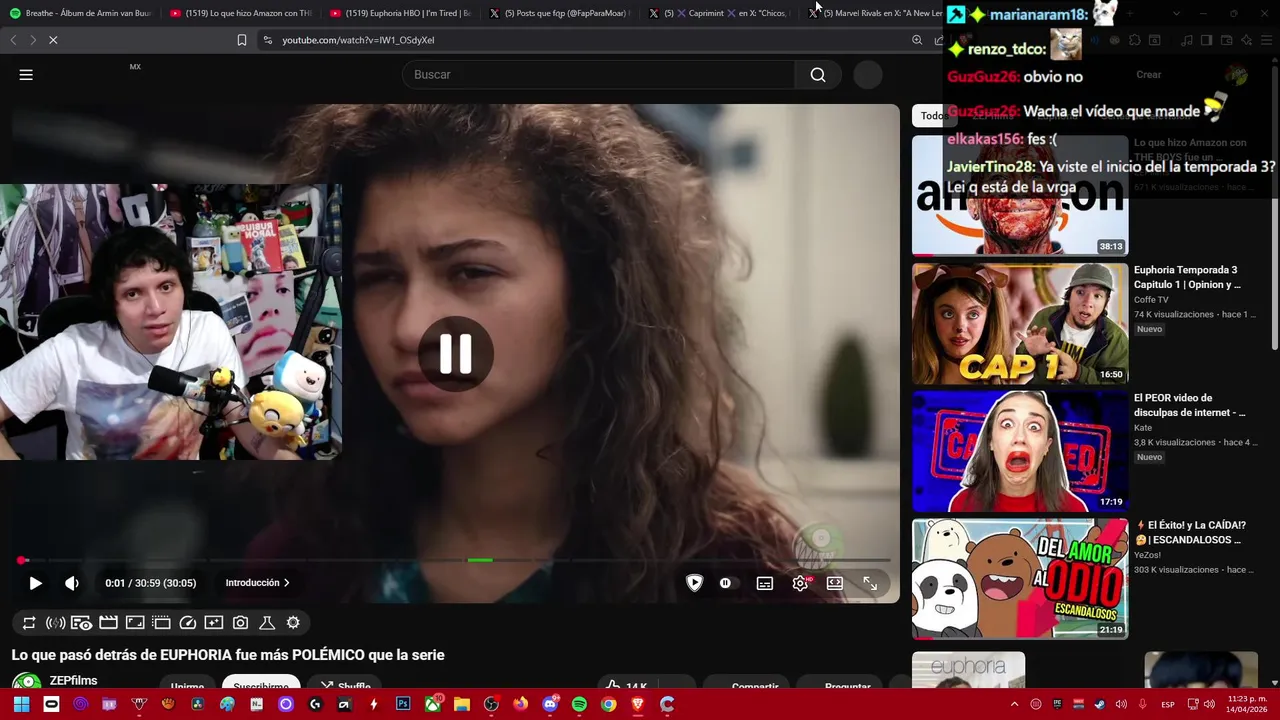The image size is (1280, 720).
Task: Click the red microphone icon in system tray
Action: [x=1142, y=704]
